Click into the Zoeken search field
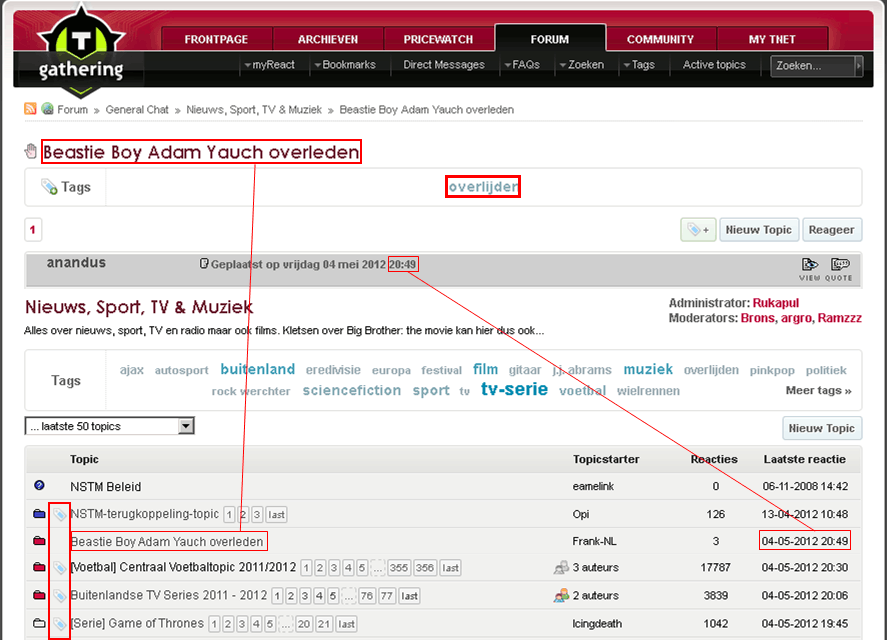Screen dimensions: 887x641 tap(812, 66)
